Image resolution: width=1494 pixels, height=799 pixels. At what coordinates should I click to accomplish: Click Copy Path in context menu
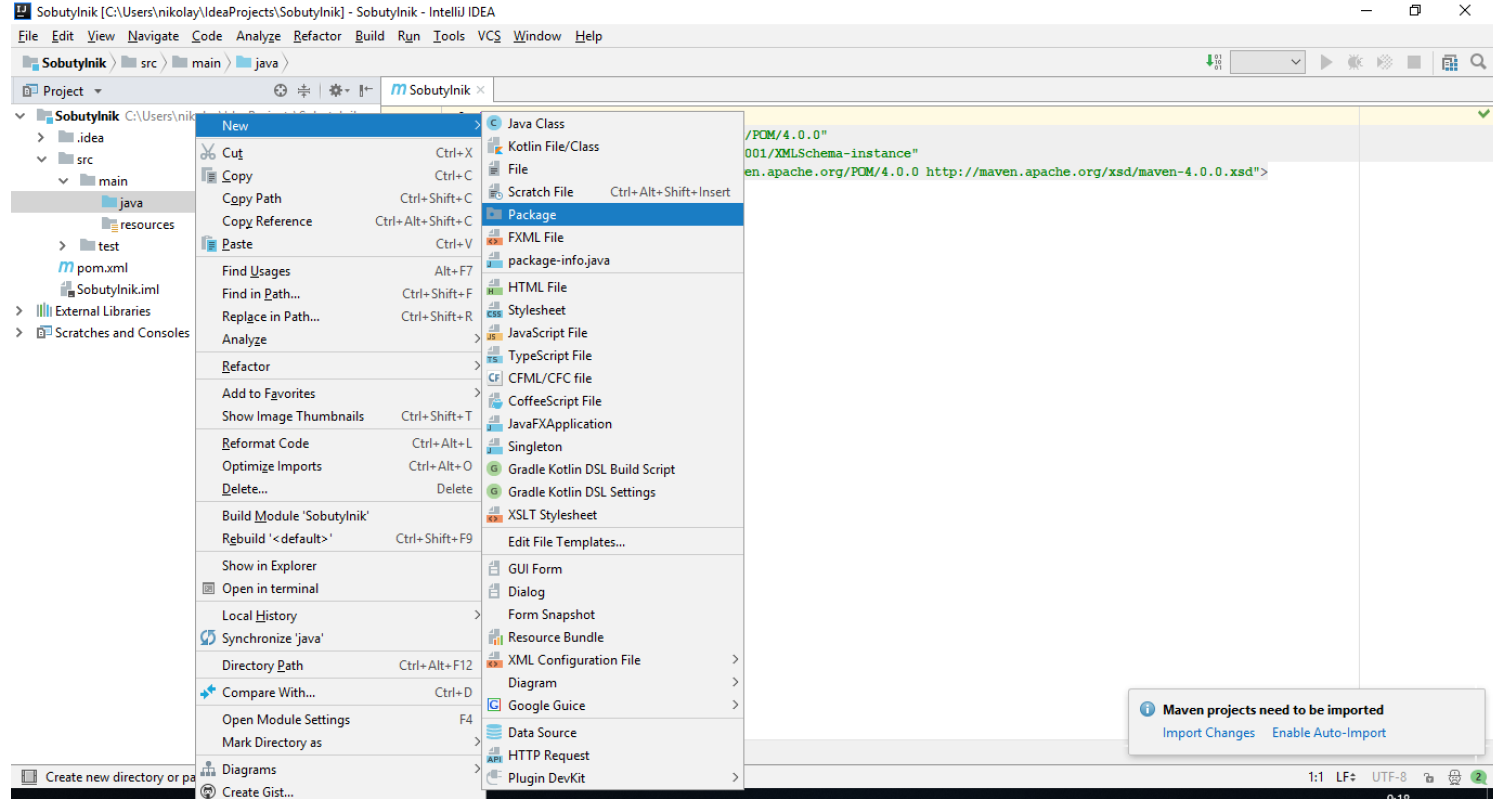[x=338, y=198]
